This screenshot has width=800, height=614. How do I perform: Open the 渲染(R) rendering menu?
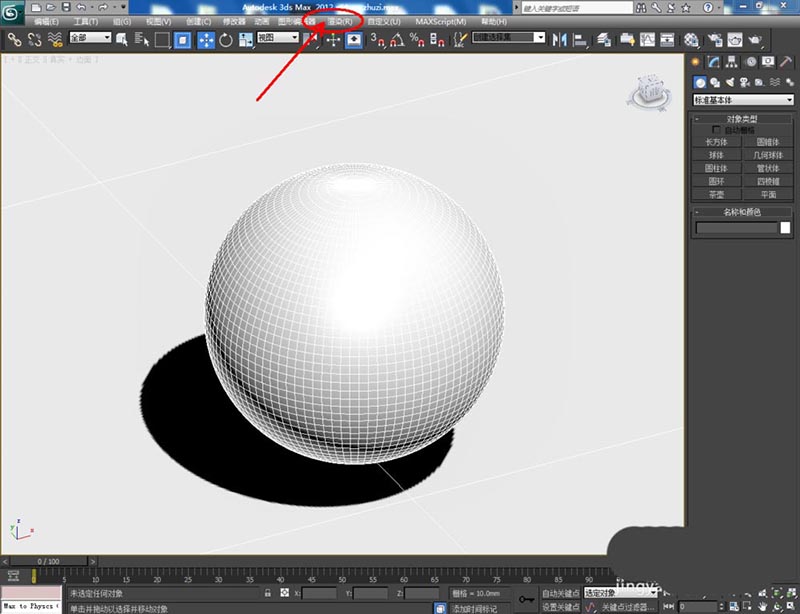[x=340, y=21]
